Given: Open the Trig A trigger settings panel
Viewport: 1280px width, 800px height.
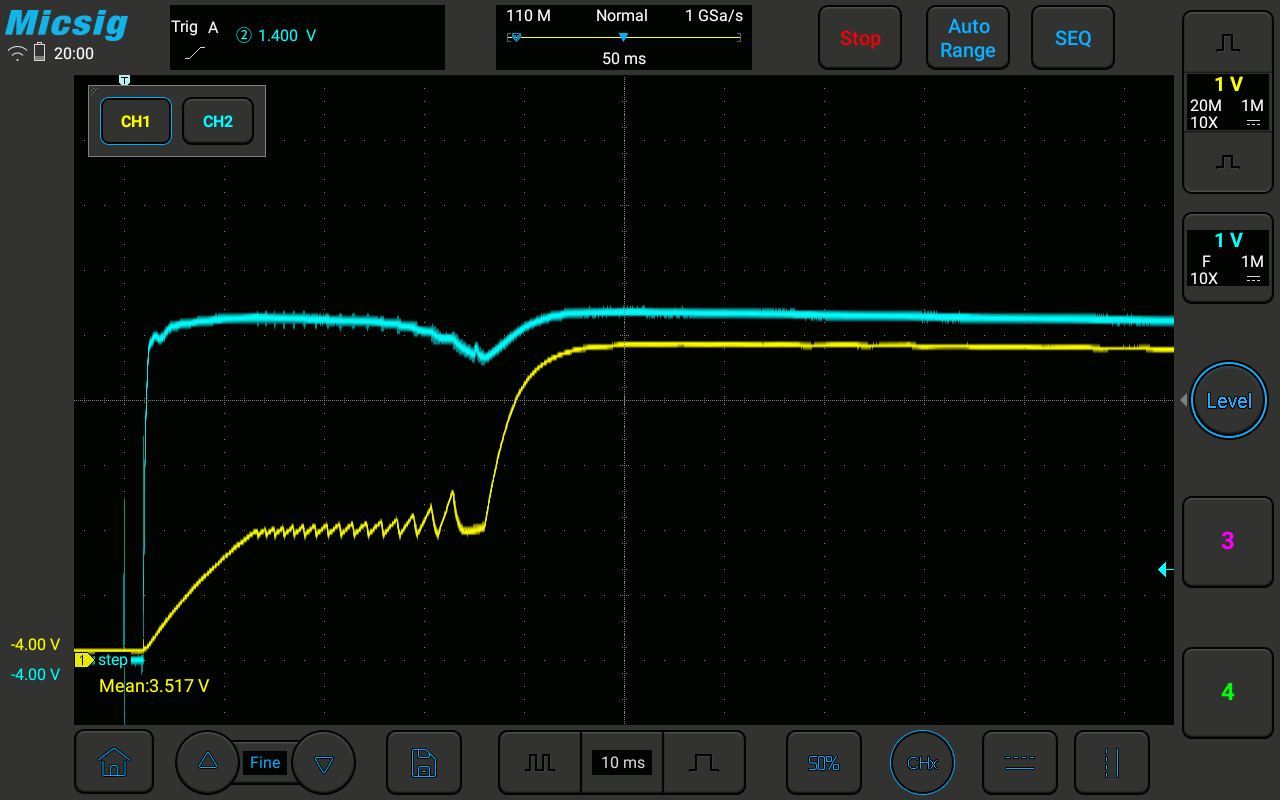Looking at the screenshot, I should tap(307, 37).
